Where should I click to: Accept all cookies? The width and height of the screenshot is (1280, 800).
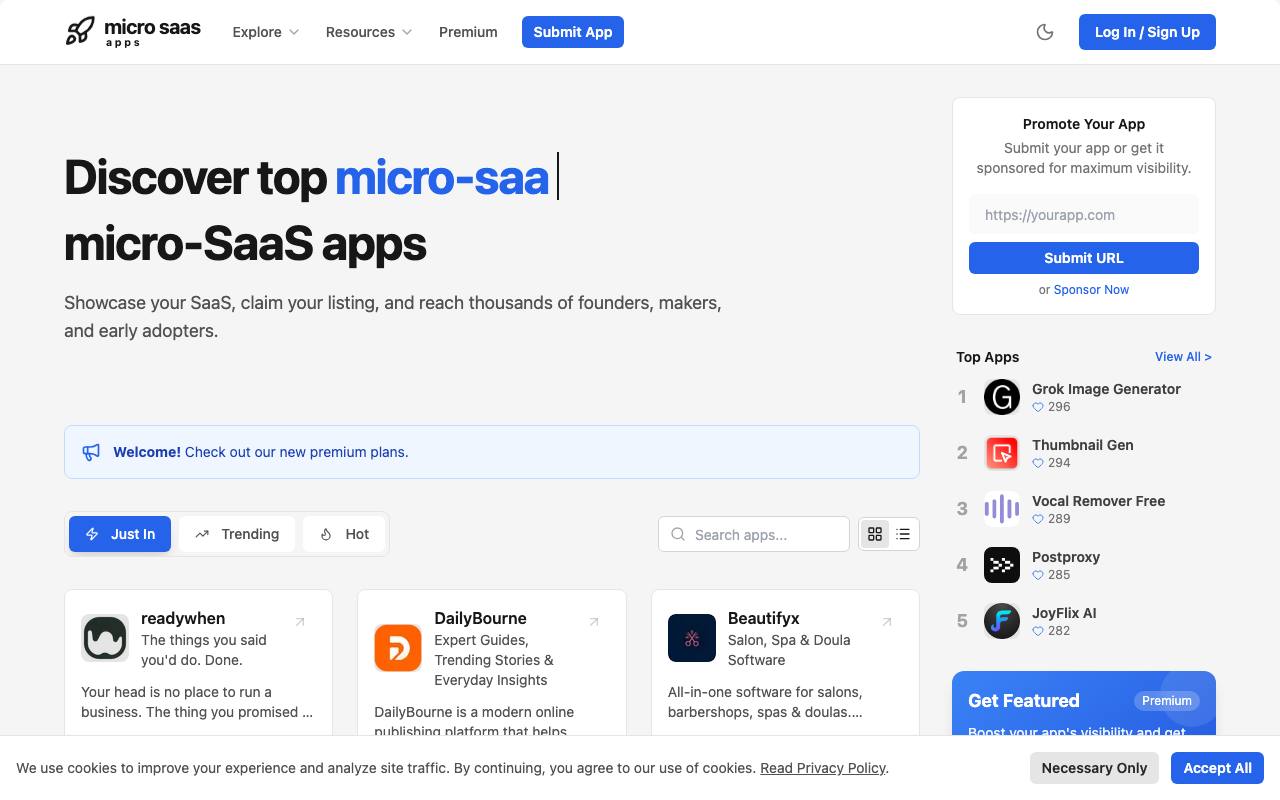coord(1218,768)
